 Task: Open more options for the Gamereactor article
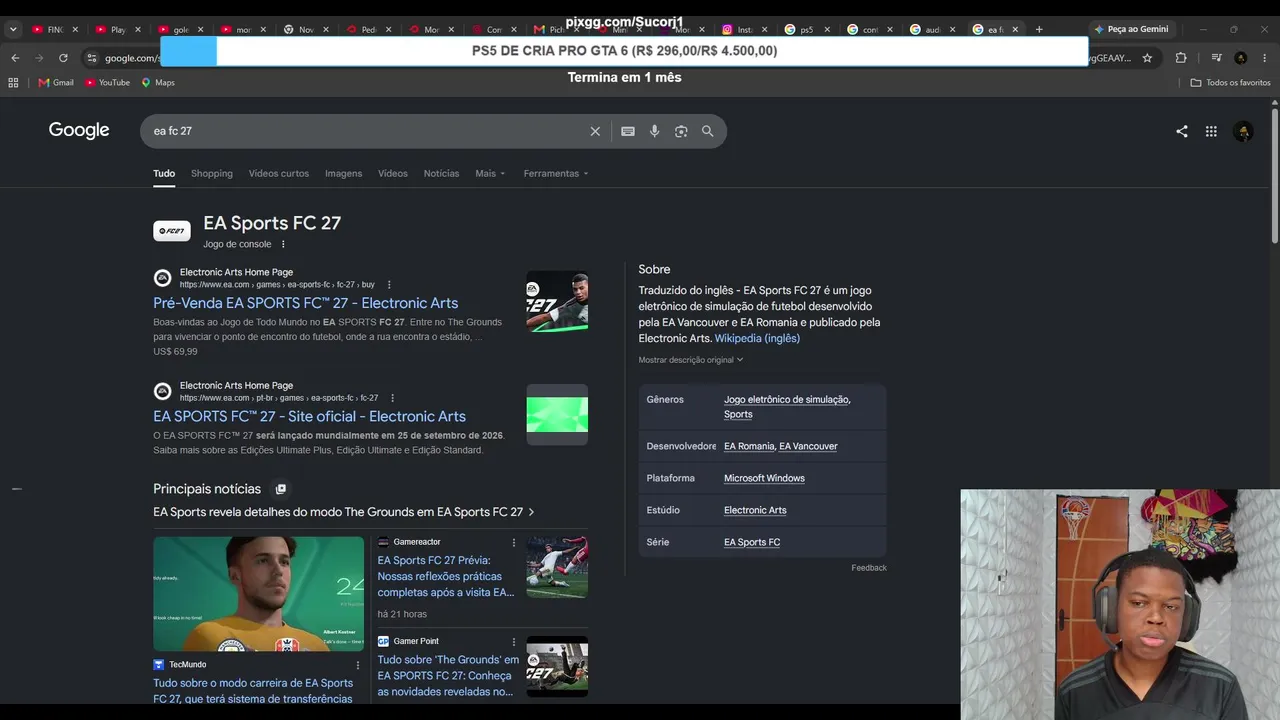[x=514, y=542]
